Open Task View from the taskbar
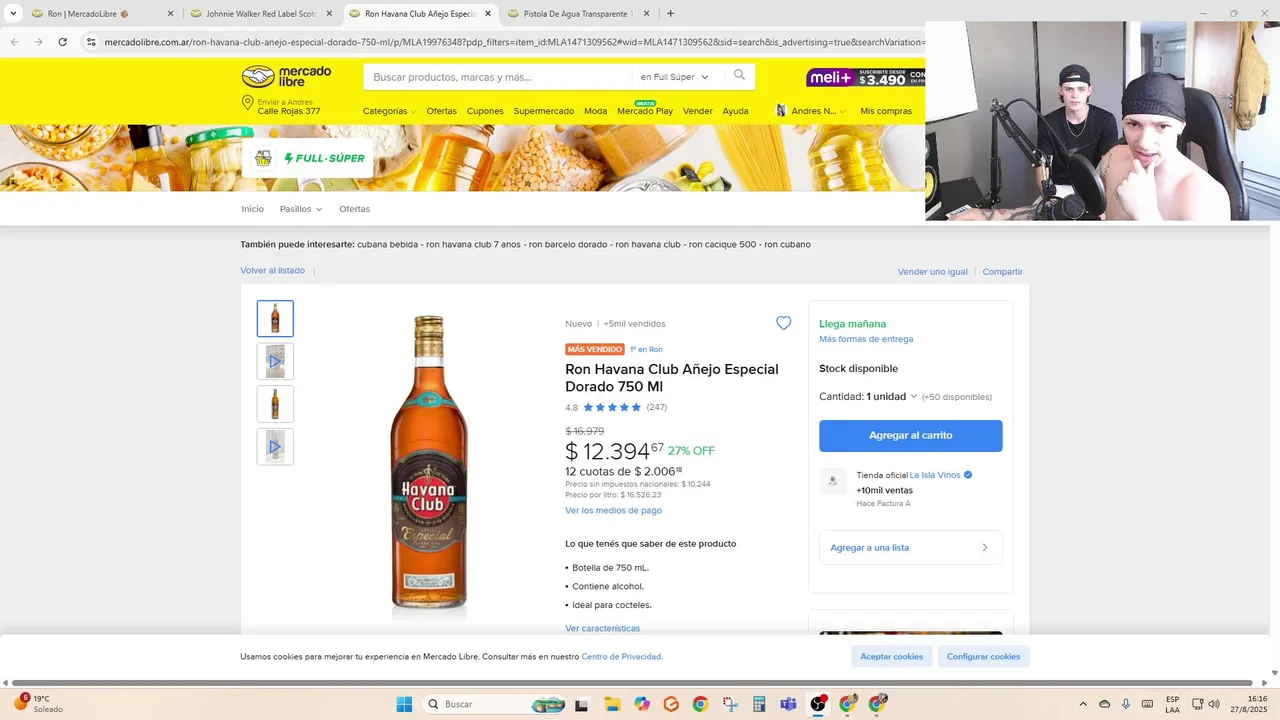The width and height of the screenshot is (1280, 720). [x=582, y=704]
